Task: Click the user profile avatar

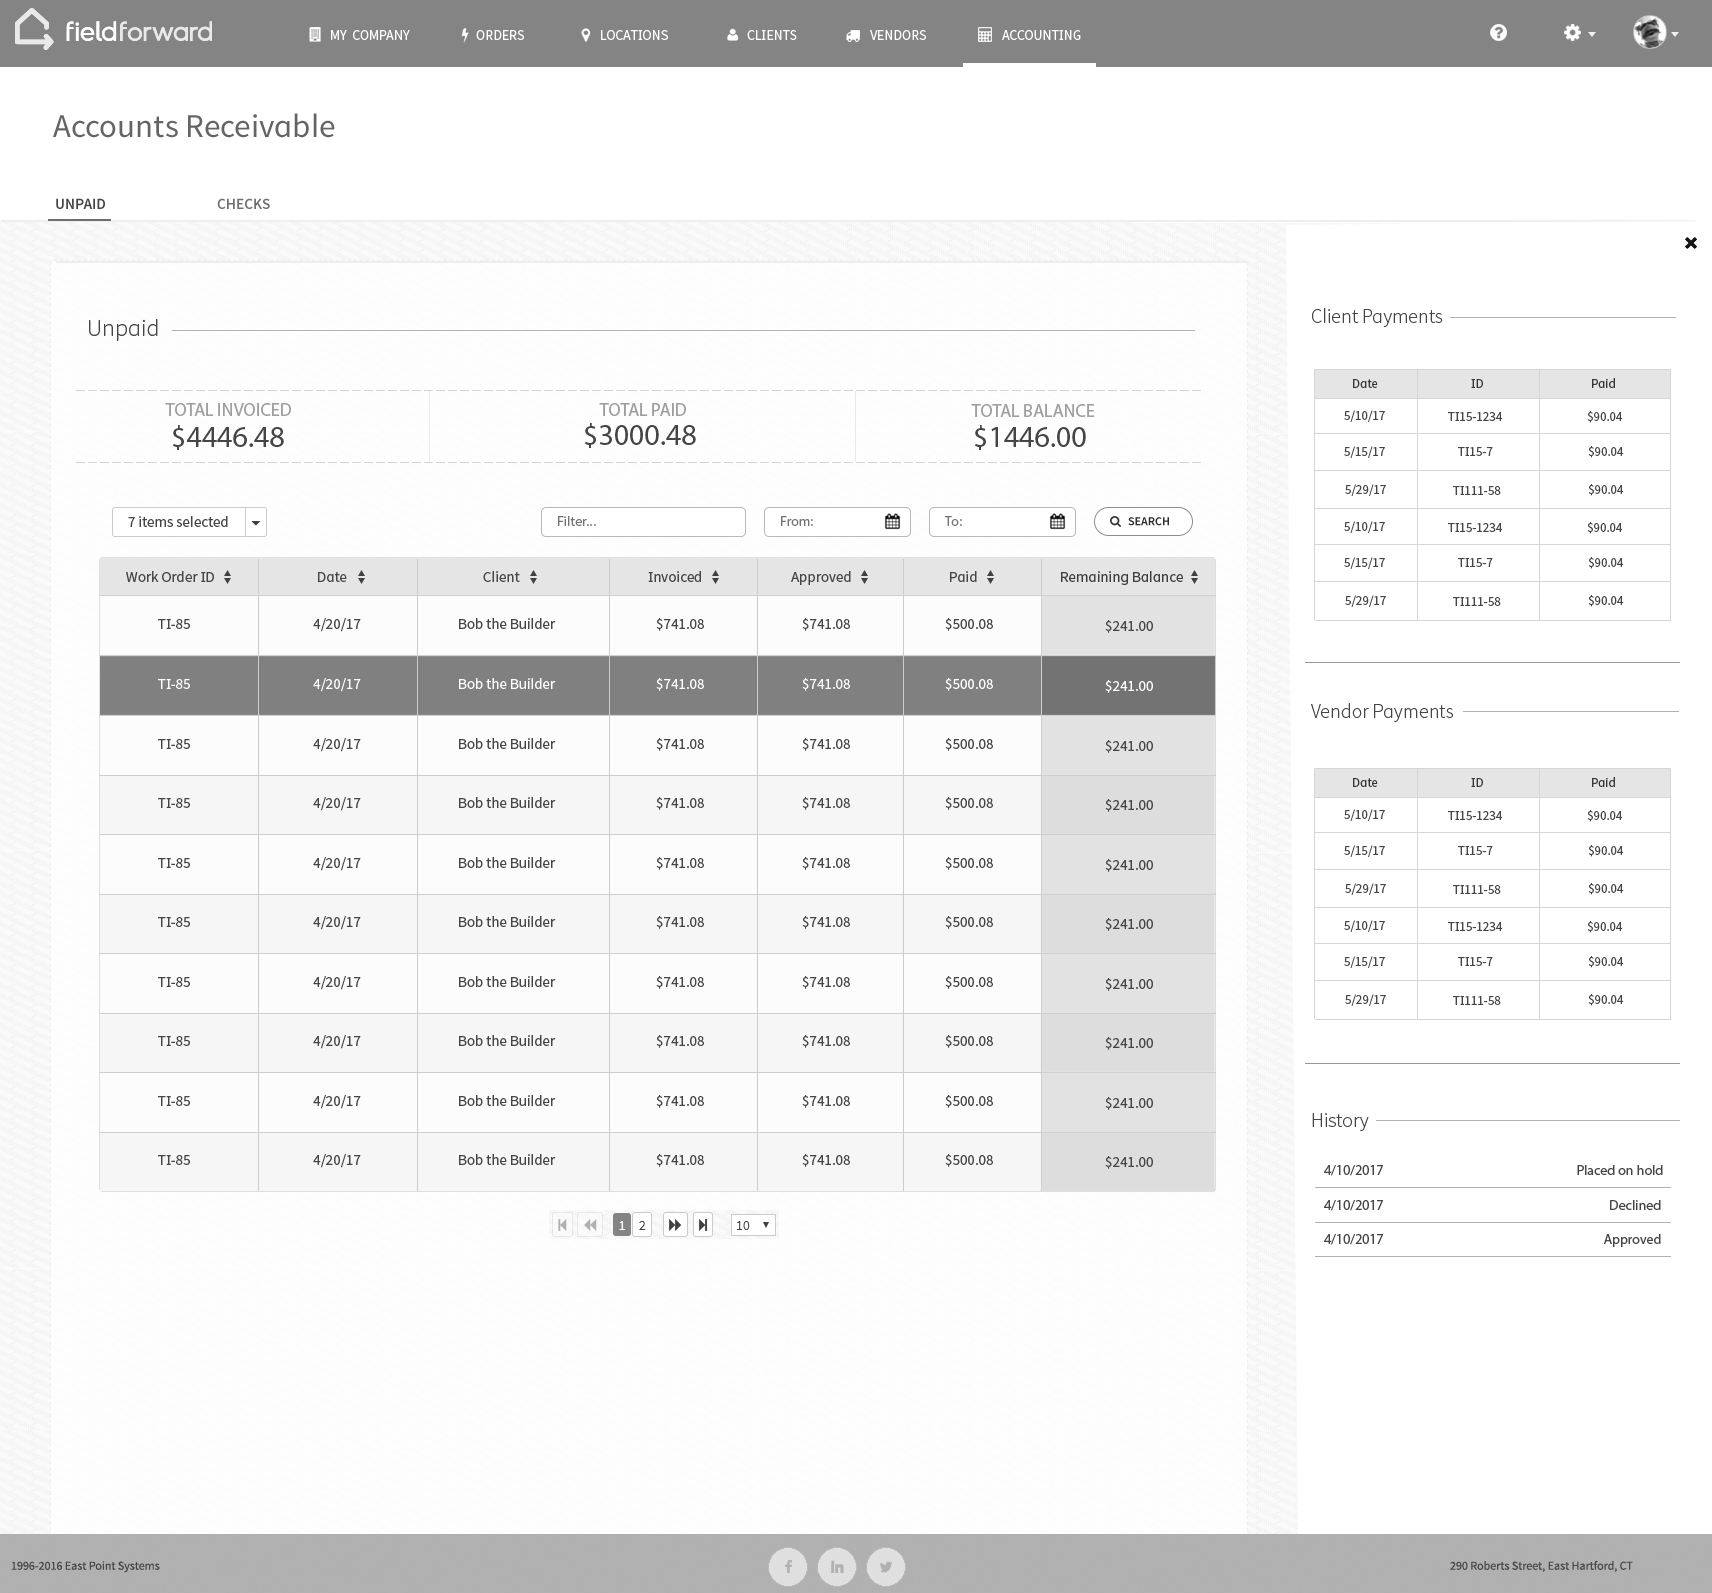Action: [x=1651, y=33]
